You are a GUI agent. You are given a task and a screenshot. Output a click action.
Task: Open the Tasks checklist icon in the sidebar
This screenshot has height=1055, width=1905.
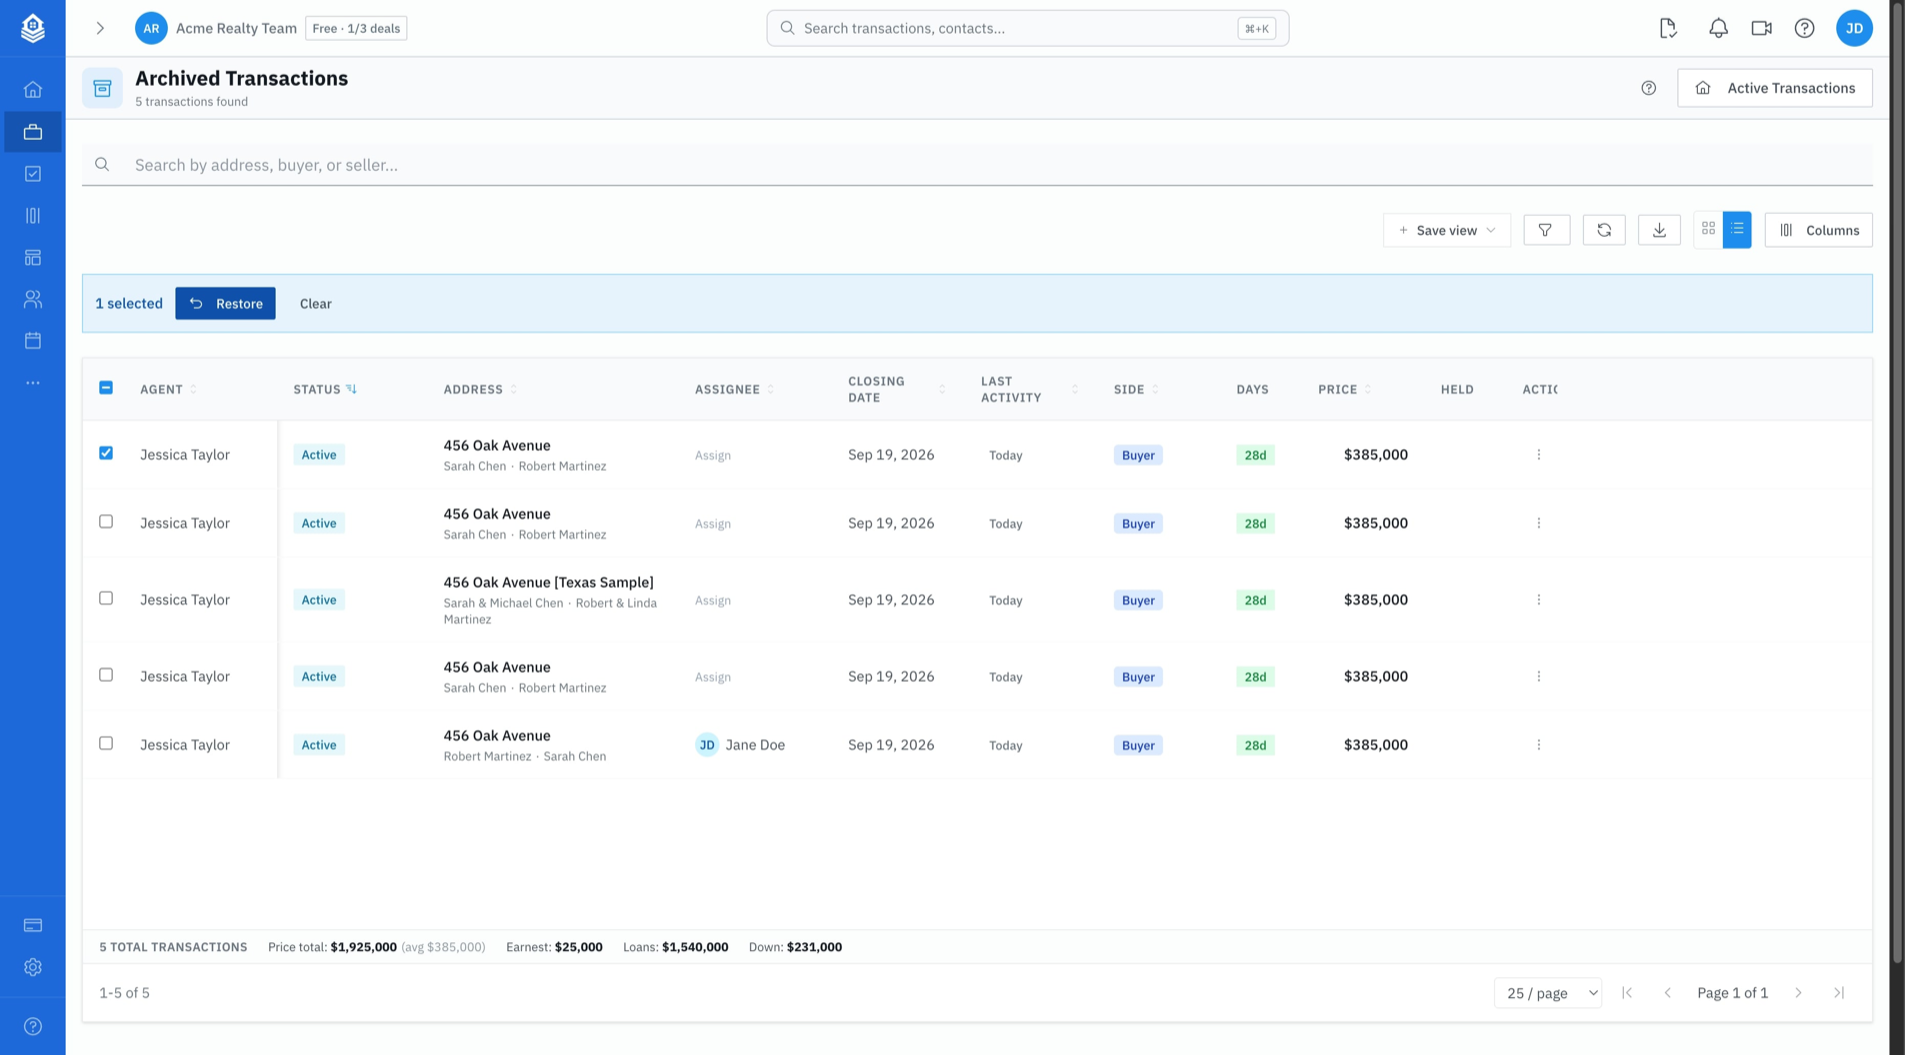(33, 174)
